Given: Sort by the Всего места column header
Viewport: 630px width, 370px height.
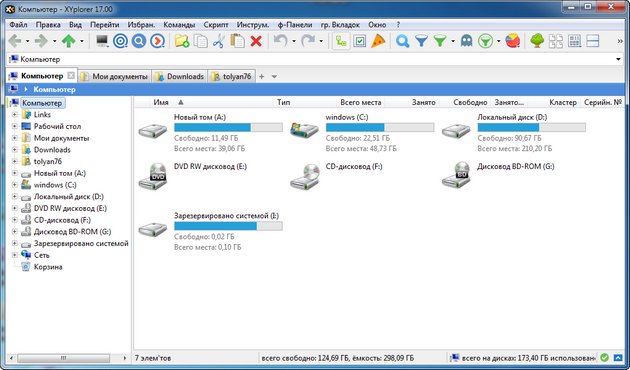Looking at the screenshot, I should point(360,102).
